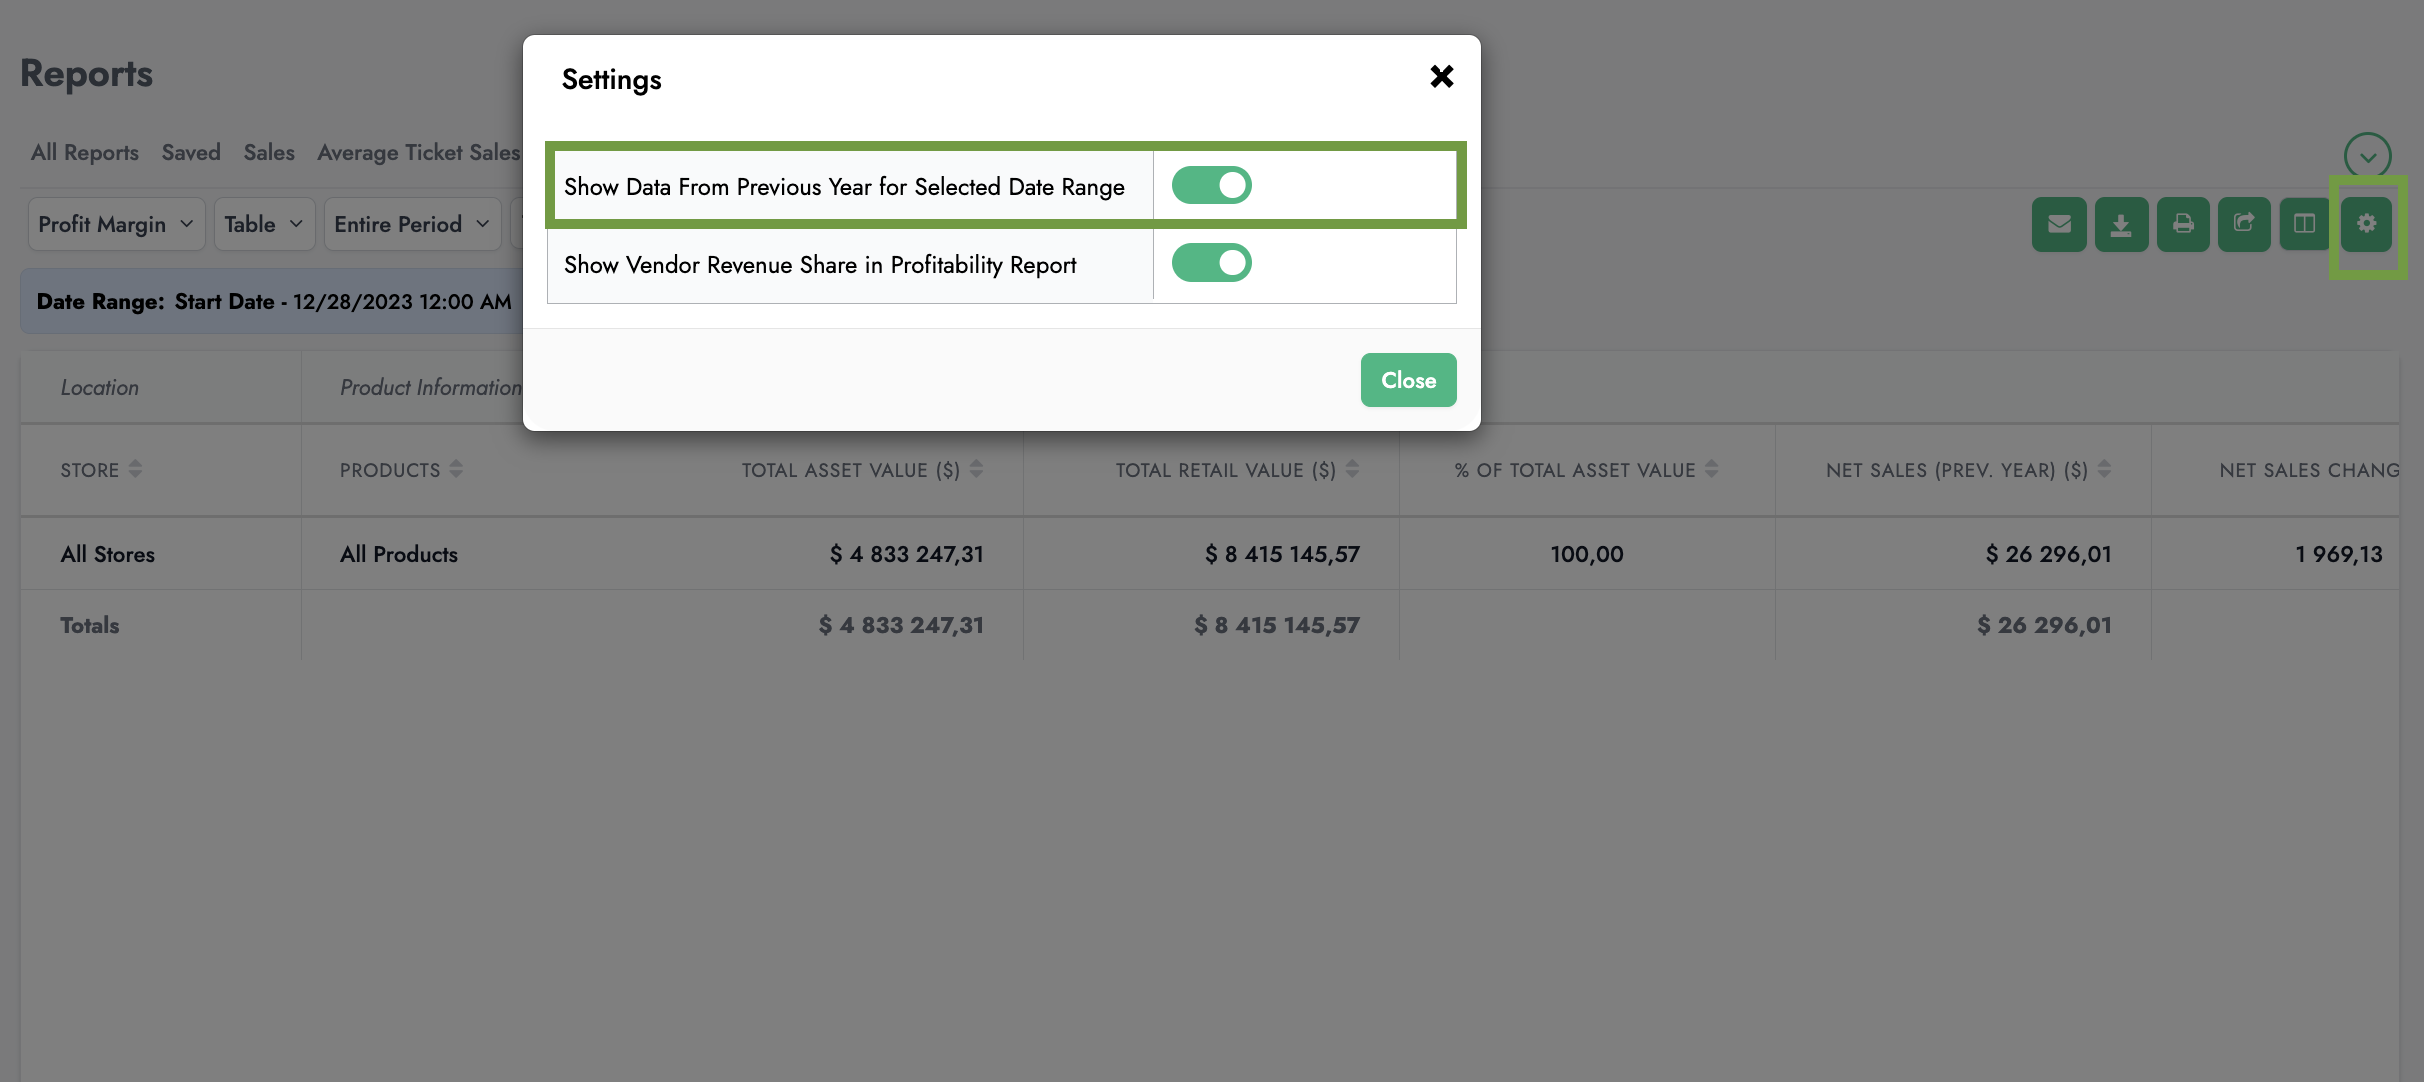Sort by Total Asset Value arrows
2424x1082 pixels.
[977, 469]
